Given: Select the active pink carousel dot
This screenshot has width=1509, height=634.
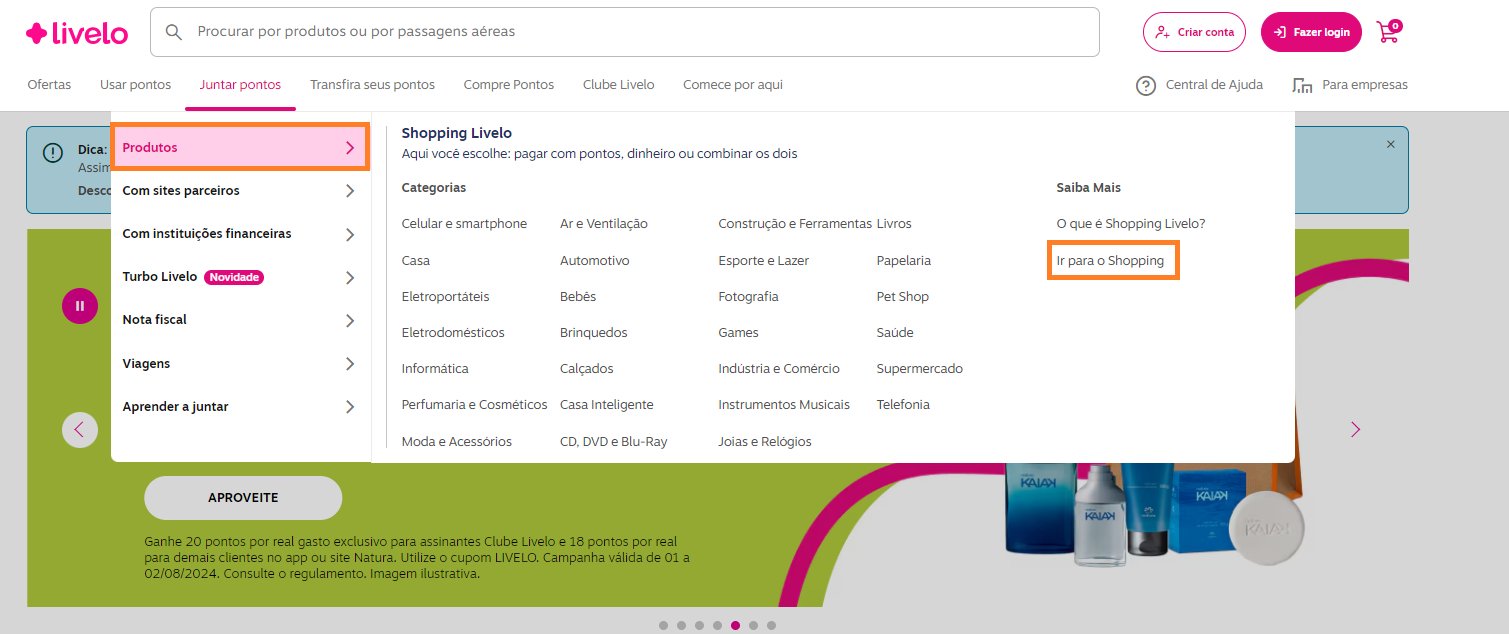Looking at the screenshot, I should point(735,626).
